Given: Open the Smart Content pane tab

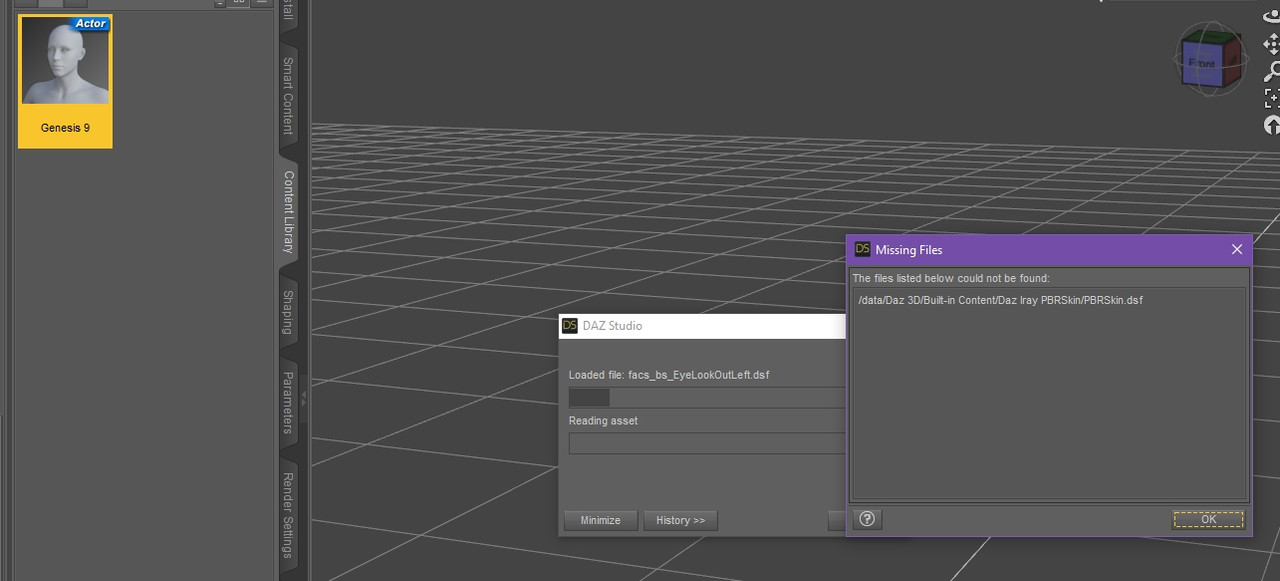Looking at the screenshot, I should pyautogui.click(x=288, y=95).
